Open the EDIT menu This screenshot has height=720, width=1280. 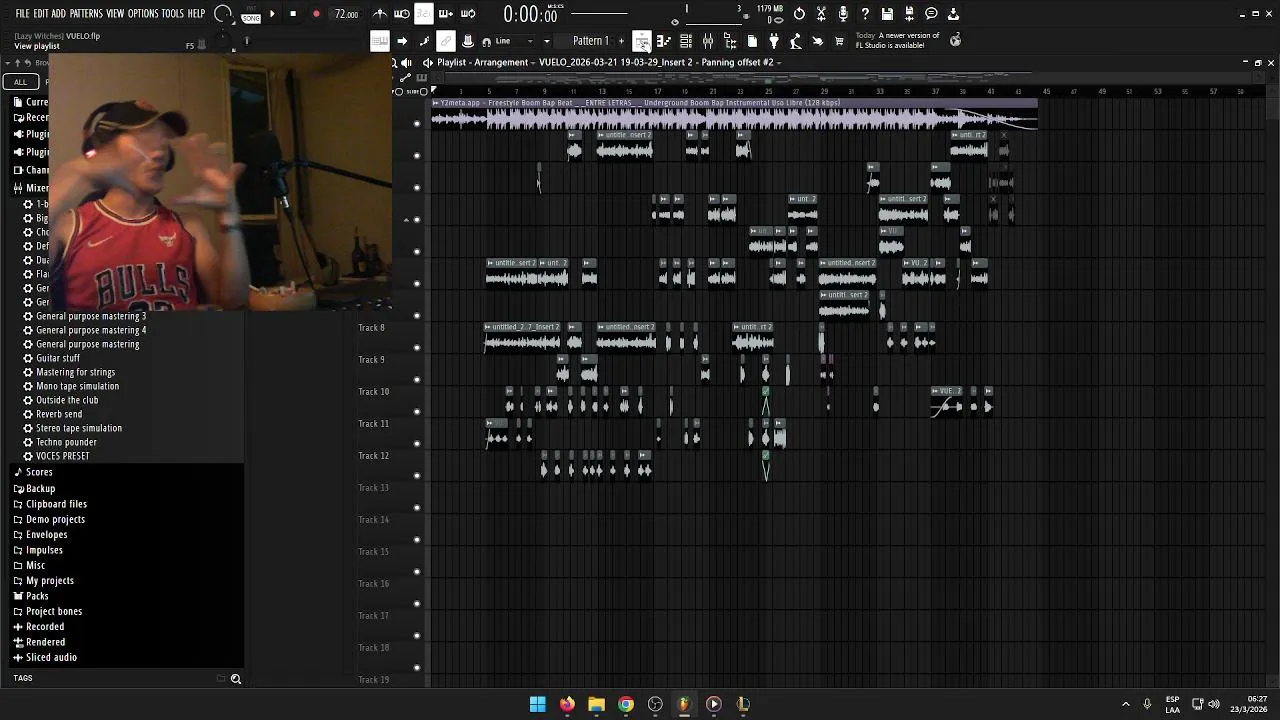[41, 14]
